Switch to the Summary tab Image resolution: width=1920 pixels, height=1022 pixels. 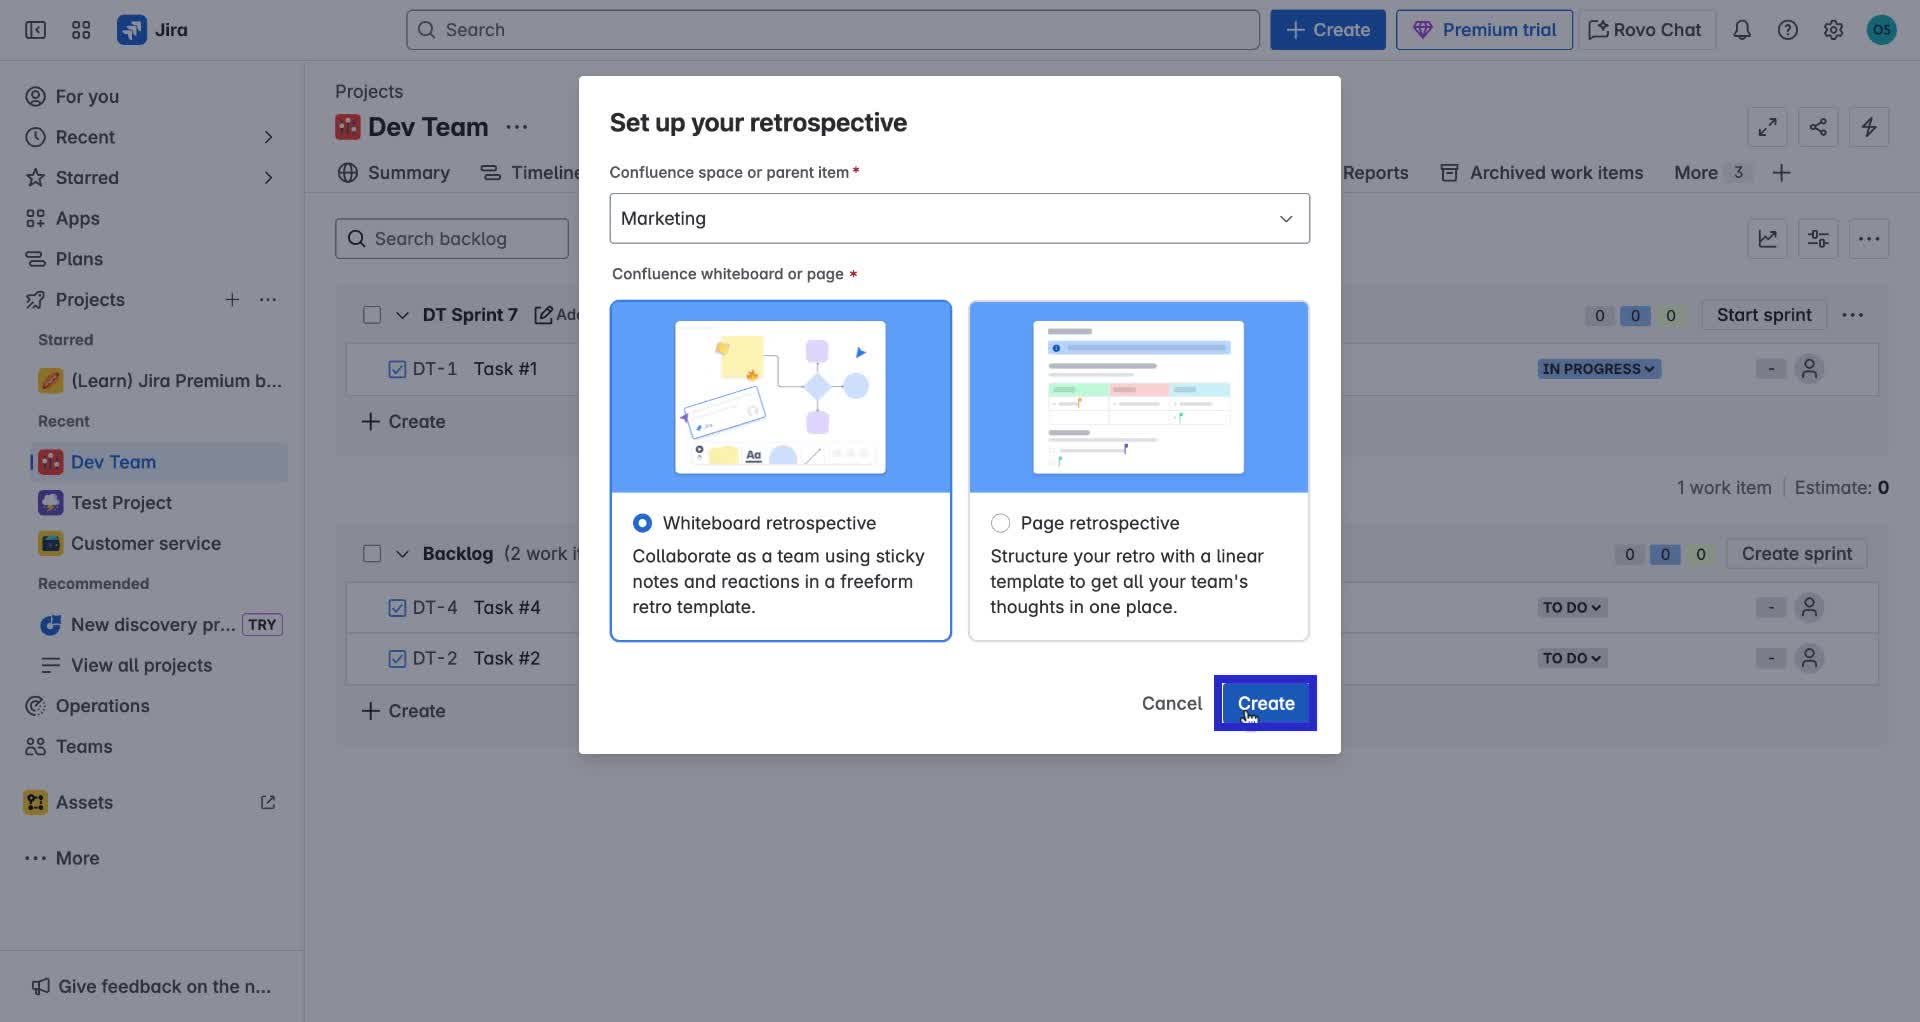click(x=406, y=172)
